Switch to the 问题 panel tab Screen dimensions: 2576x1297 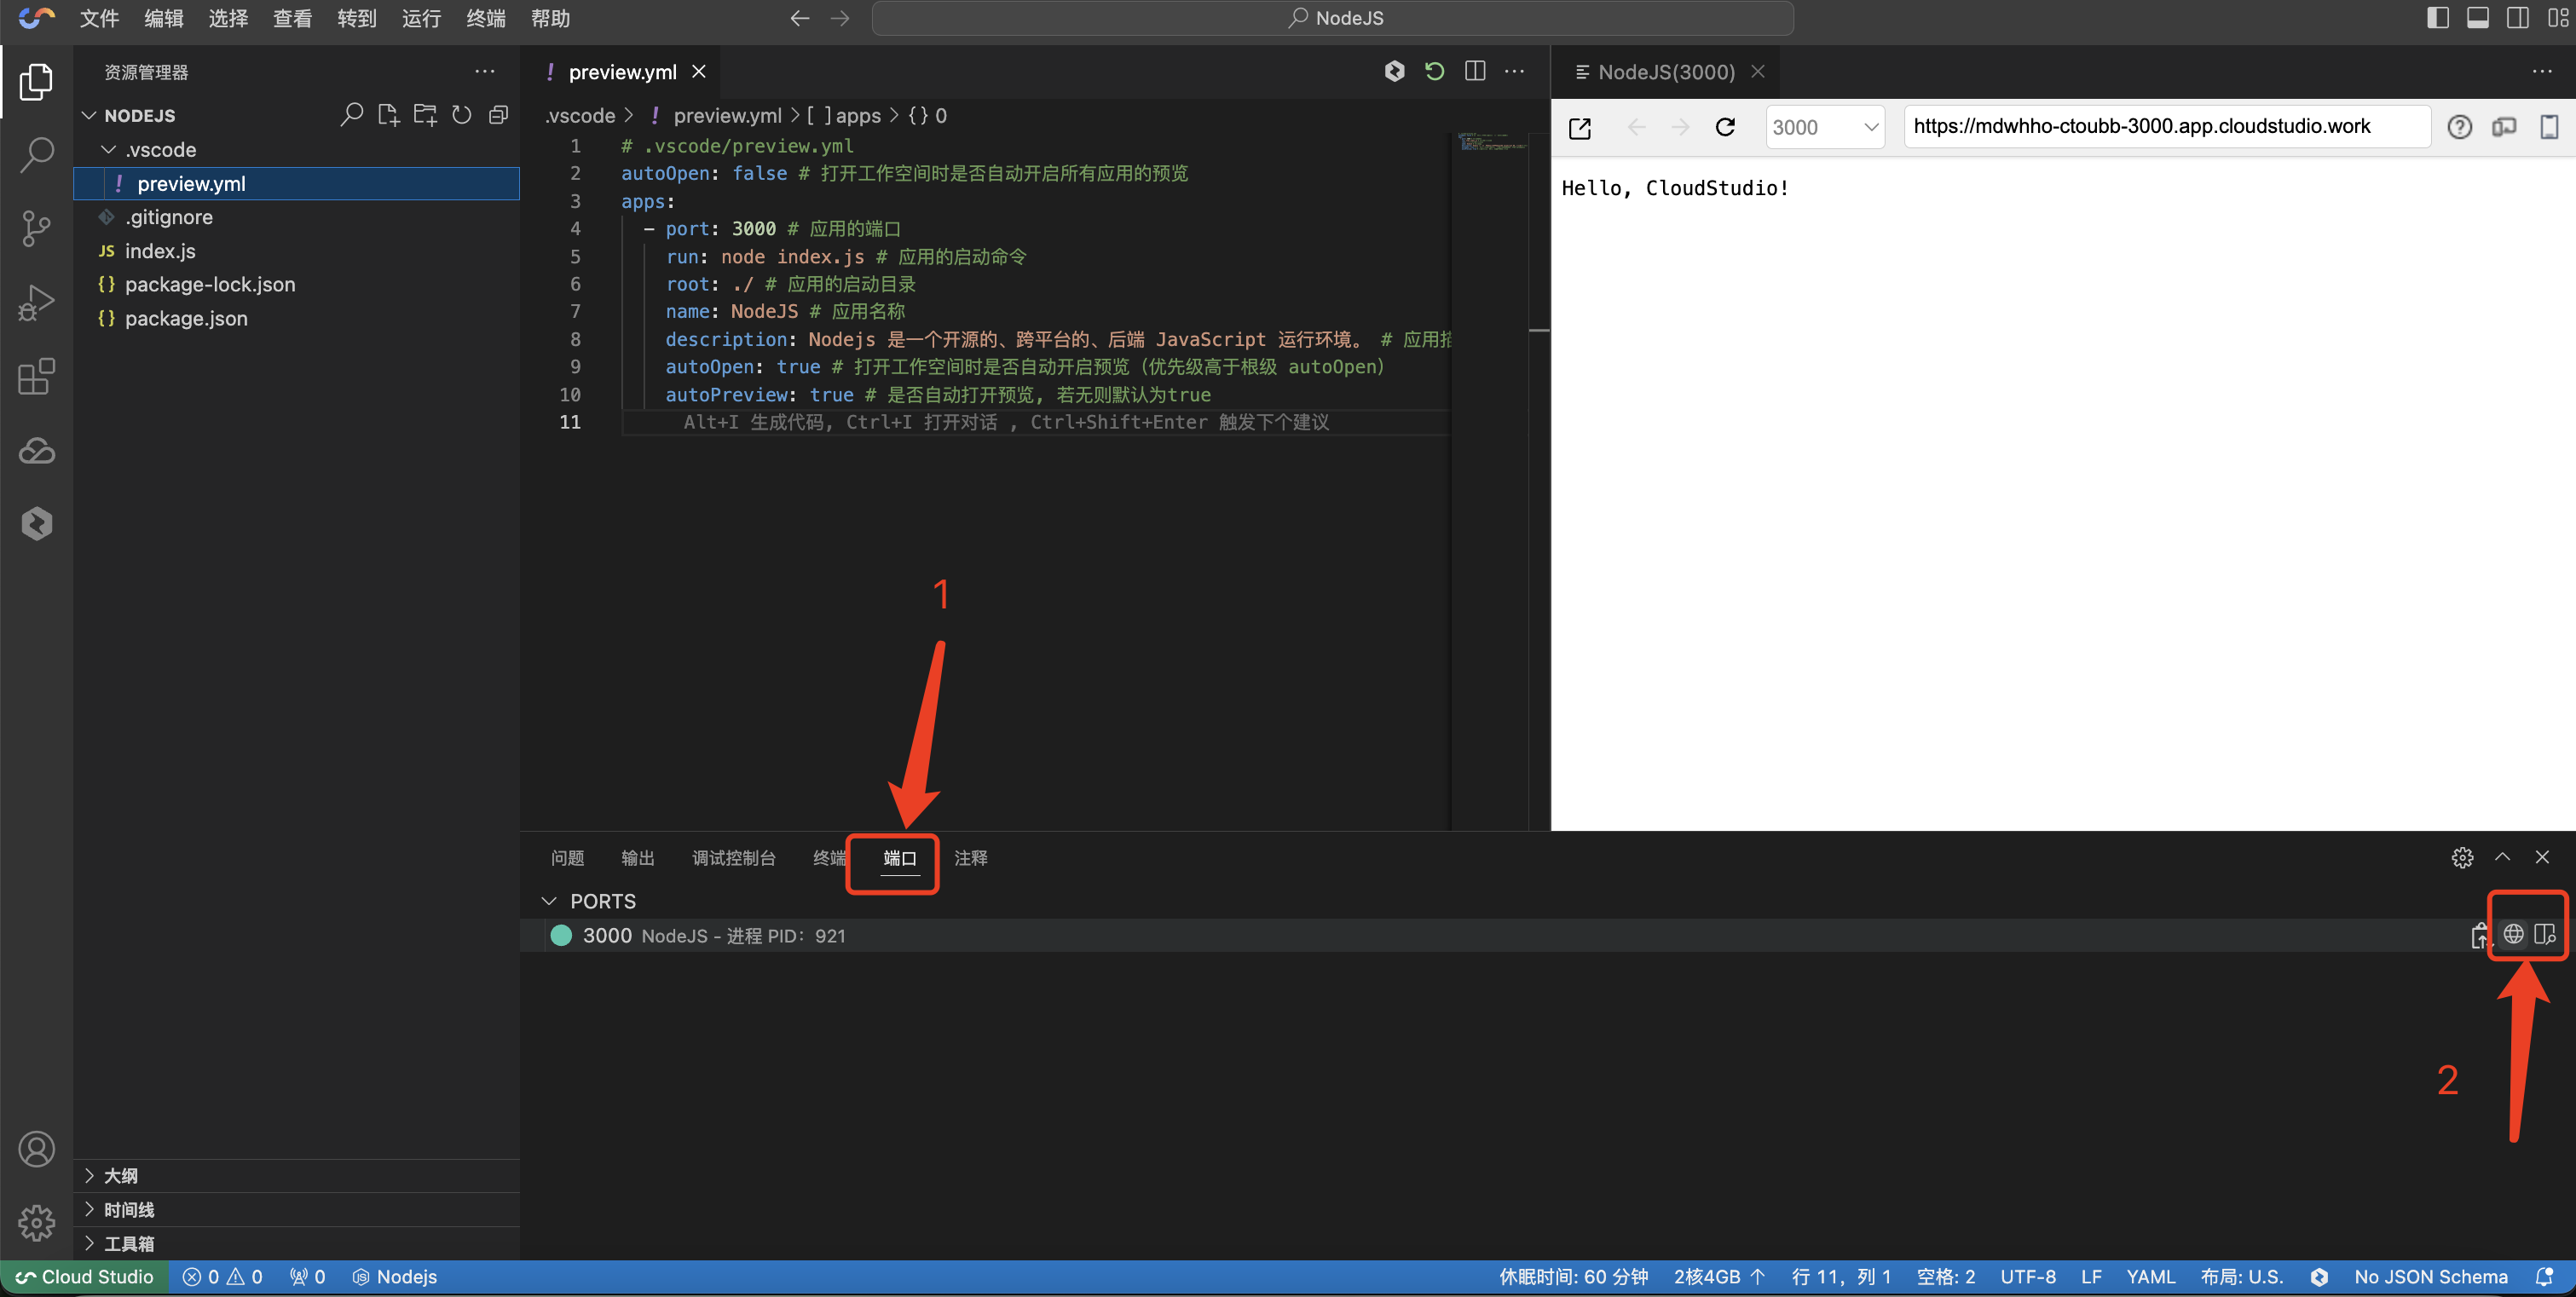click(x=567, y=858)
